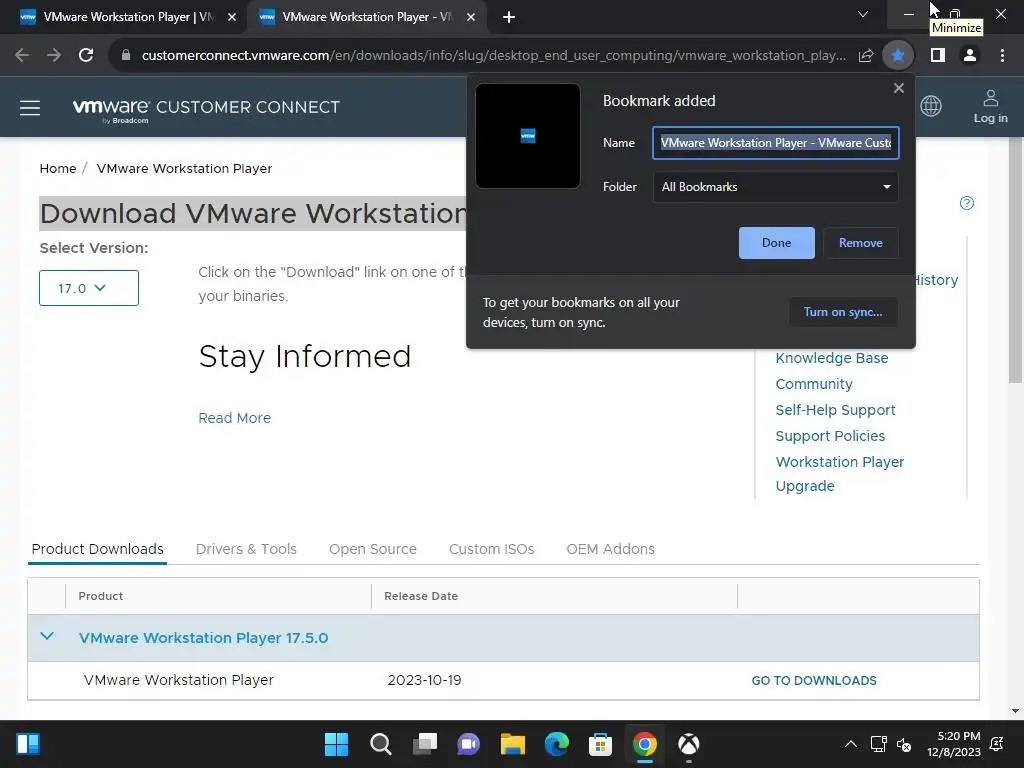Click the page vertical scrollbar thumb
Viewport: 1024px width, 768px height.
pos(1015,258)
